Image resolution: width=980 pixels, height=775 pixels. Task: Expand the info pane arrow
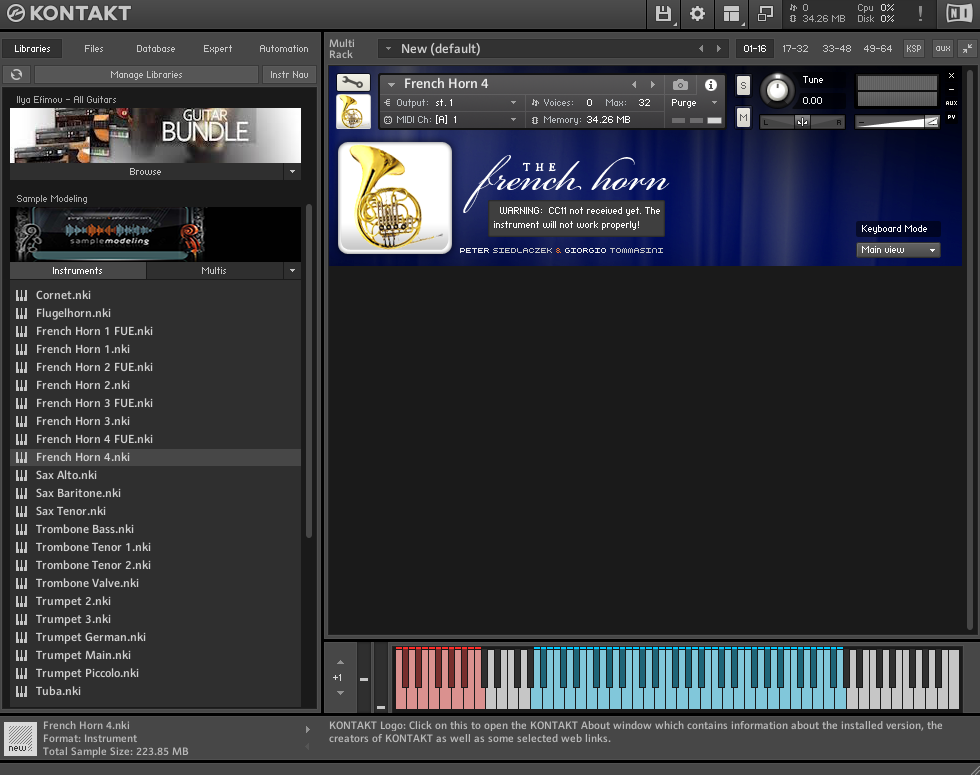[x=308, y=729]
